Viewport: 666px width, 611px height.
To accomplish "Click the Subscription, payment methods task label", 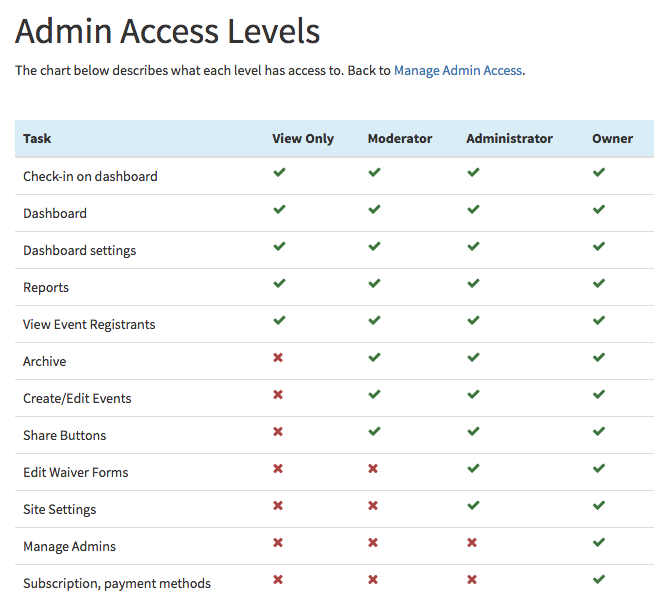I will click(x=117, y=583).
